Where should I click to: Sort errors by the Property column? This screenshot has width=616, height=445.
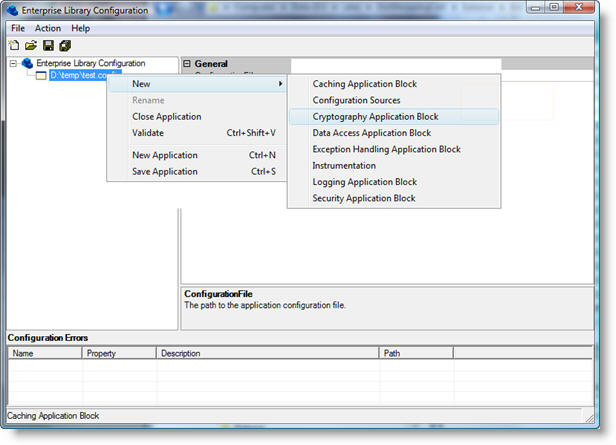click(x=119, y=353)
